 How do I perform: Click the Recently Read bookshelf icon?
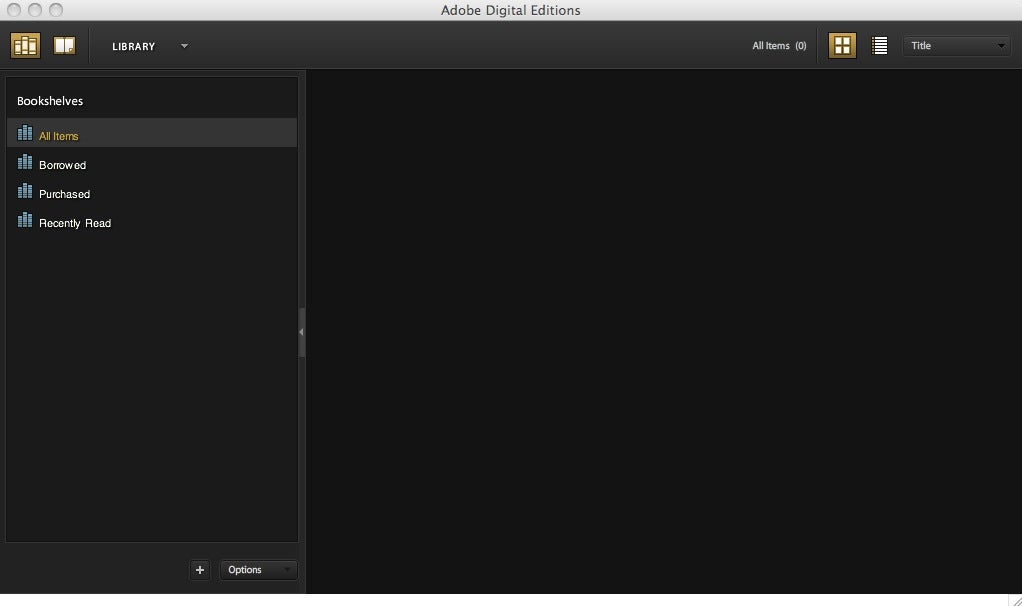[25, 220]
